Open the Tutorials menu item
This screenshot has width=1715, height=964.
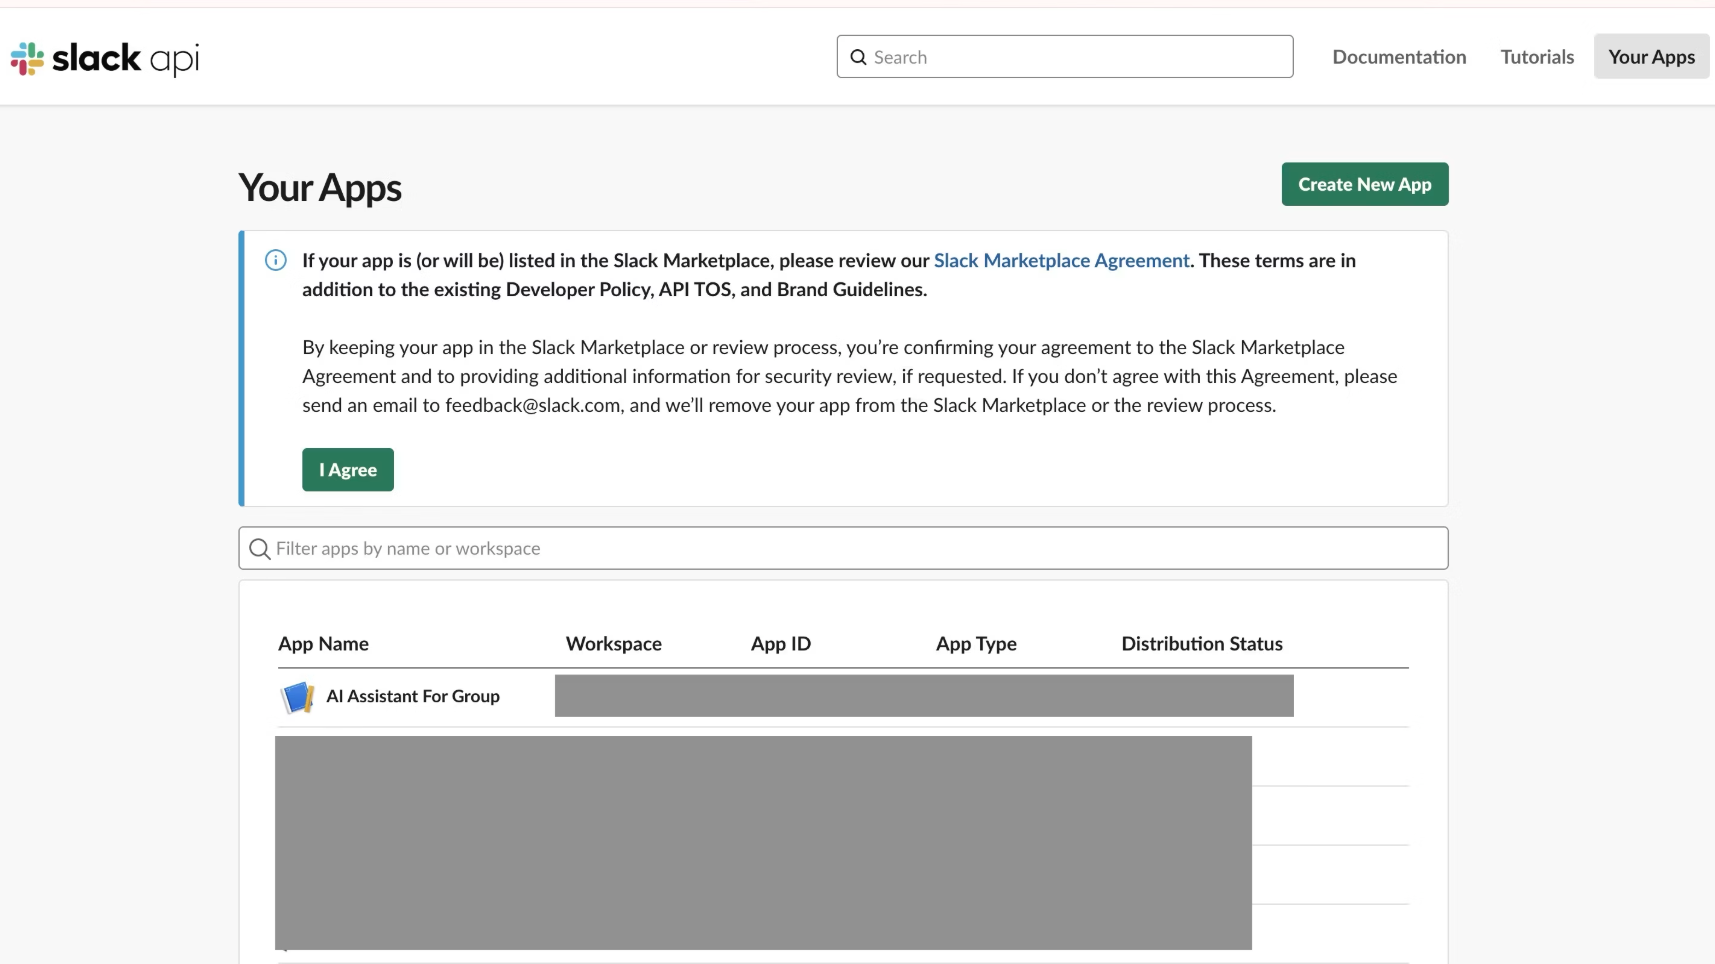pos(1537,57)
